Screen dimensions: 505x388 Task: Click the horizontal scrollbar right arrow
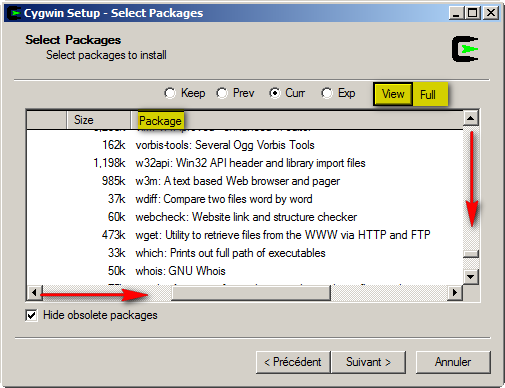pos(455,293)
